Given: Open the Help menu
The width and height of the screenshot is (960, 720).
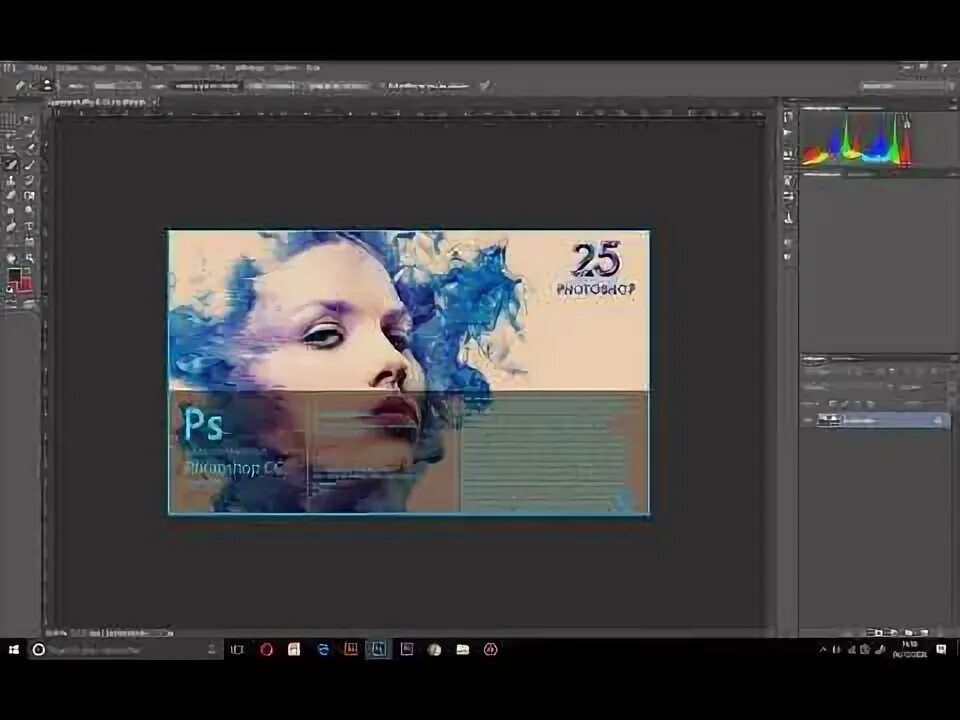Looking at the screenshot, I should point(313,67).
